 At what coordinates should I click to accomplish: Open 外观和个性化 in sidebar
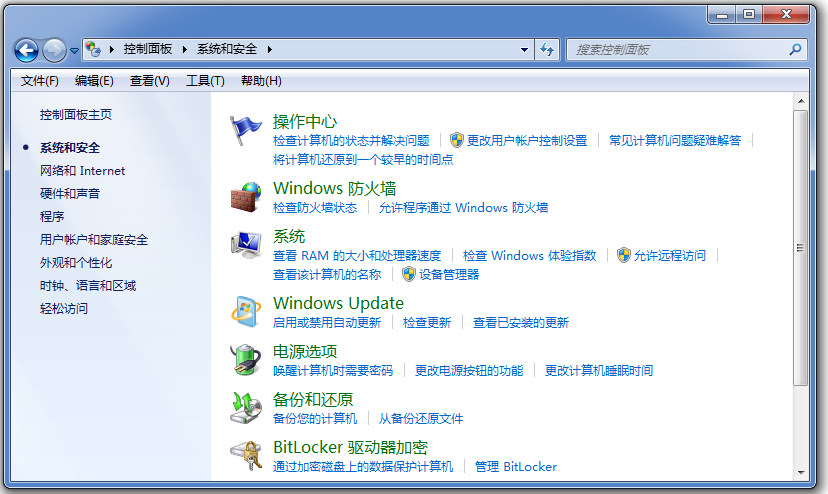click(76, 263)
